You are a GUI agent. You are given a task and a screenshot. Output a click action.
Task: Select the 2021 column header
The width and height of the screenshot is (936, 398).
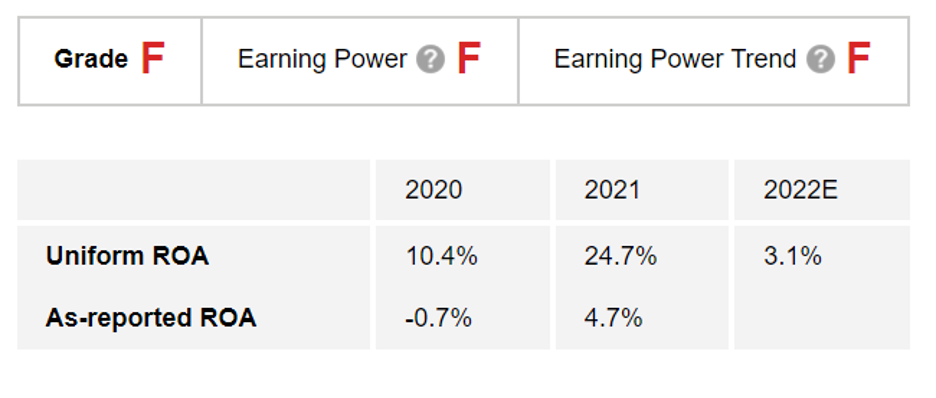(x=642, y=190)
